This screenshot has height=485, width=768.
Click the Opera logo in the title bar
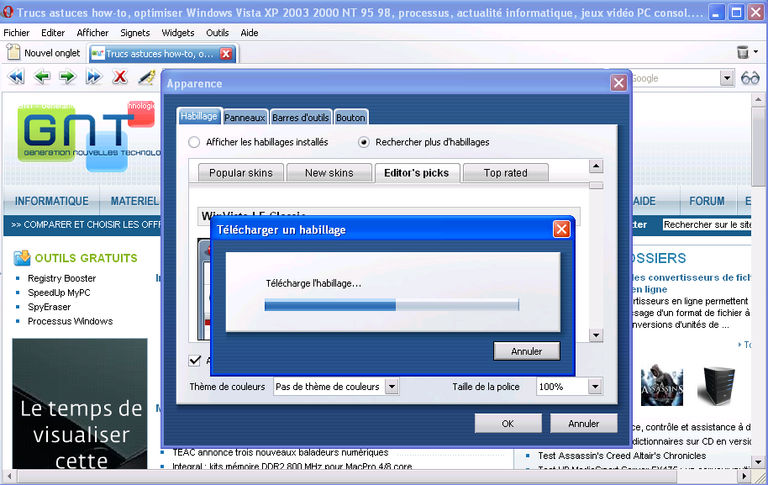(x=7, y=12)
